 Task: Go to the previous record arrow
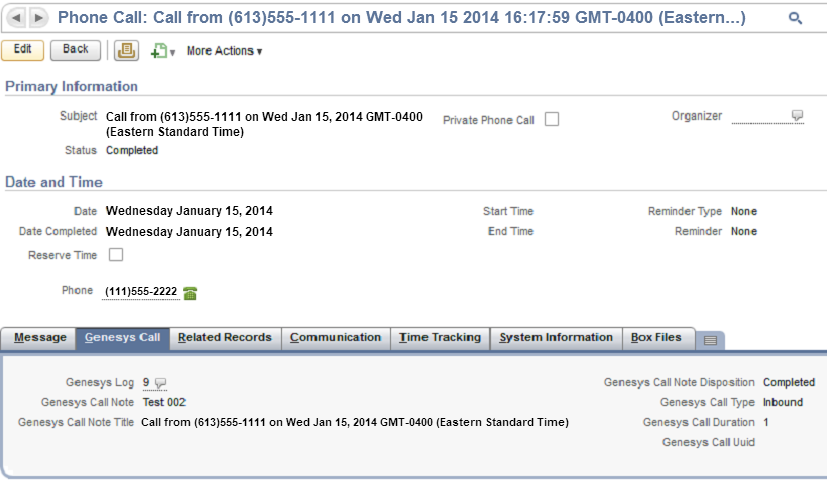tap(17, 18)
